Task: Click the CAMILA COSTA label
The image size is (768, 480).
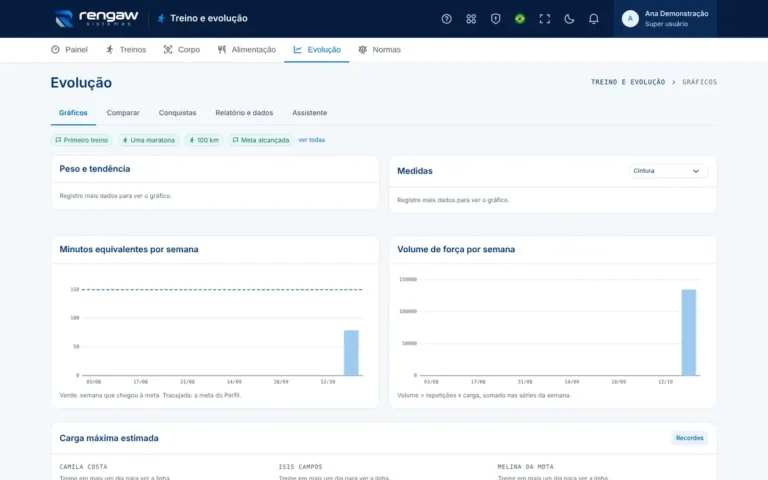Action: (83, 467)
